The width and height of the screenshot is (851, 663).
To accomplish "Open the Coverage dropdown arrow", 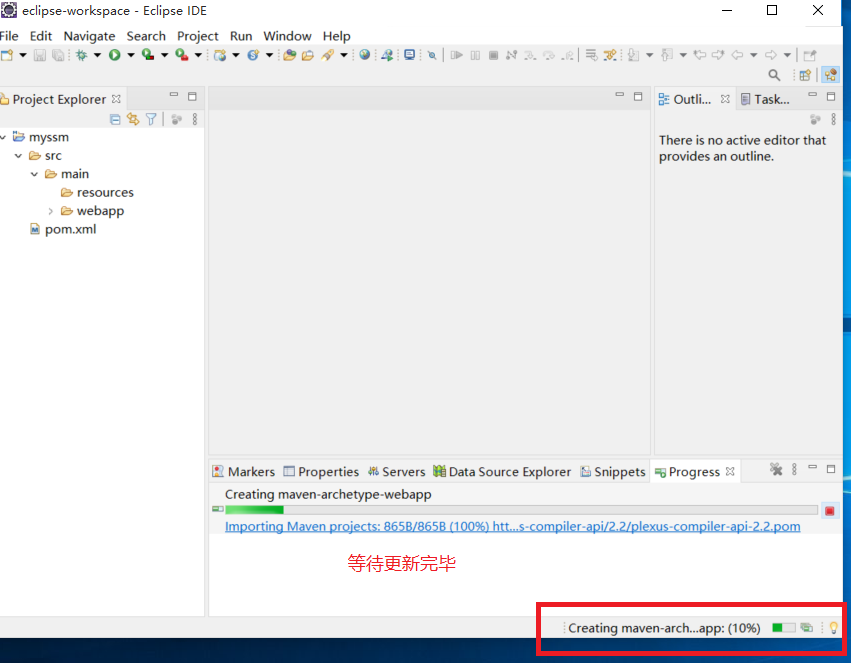I will click(164, 55).
